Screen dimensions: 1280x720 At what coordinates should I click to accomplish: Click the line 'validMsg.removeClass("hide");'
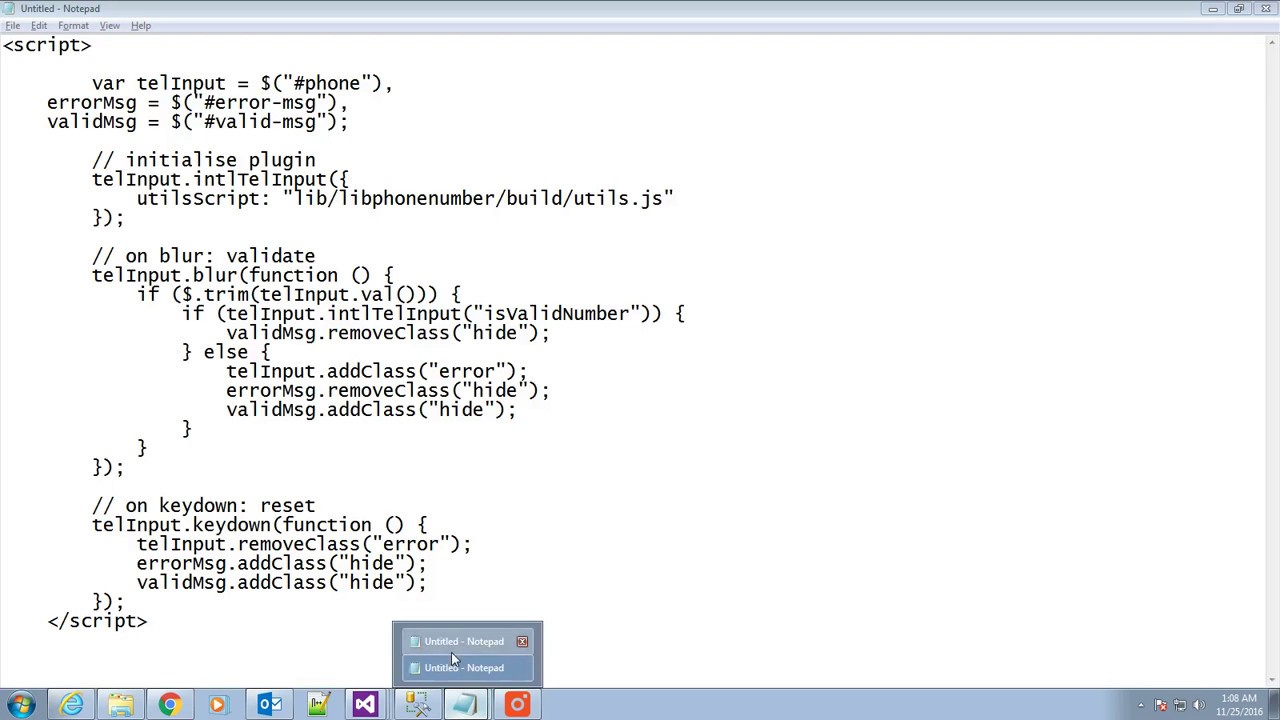[388, 333]
